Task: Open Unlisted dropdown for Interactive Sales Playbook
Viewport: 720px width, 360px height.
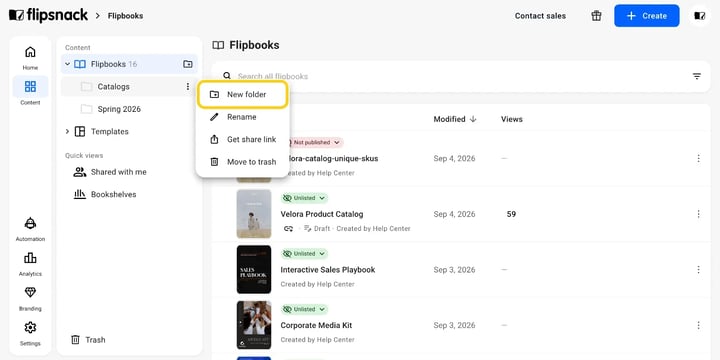Action: 304,253
